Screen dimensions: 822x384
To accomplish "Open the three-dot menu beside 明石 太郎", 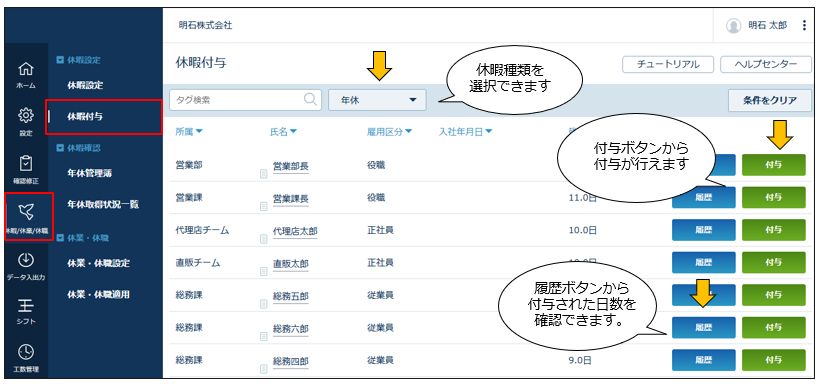I will 804,25.
